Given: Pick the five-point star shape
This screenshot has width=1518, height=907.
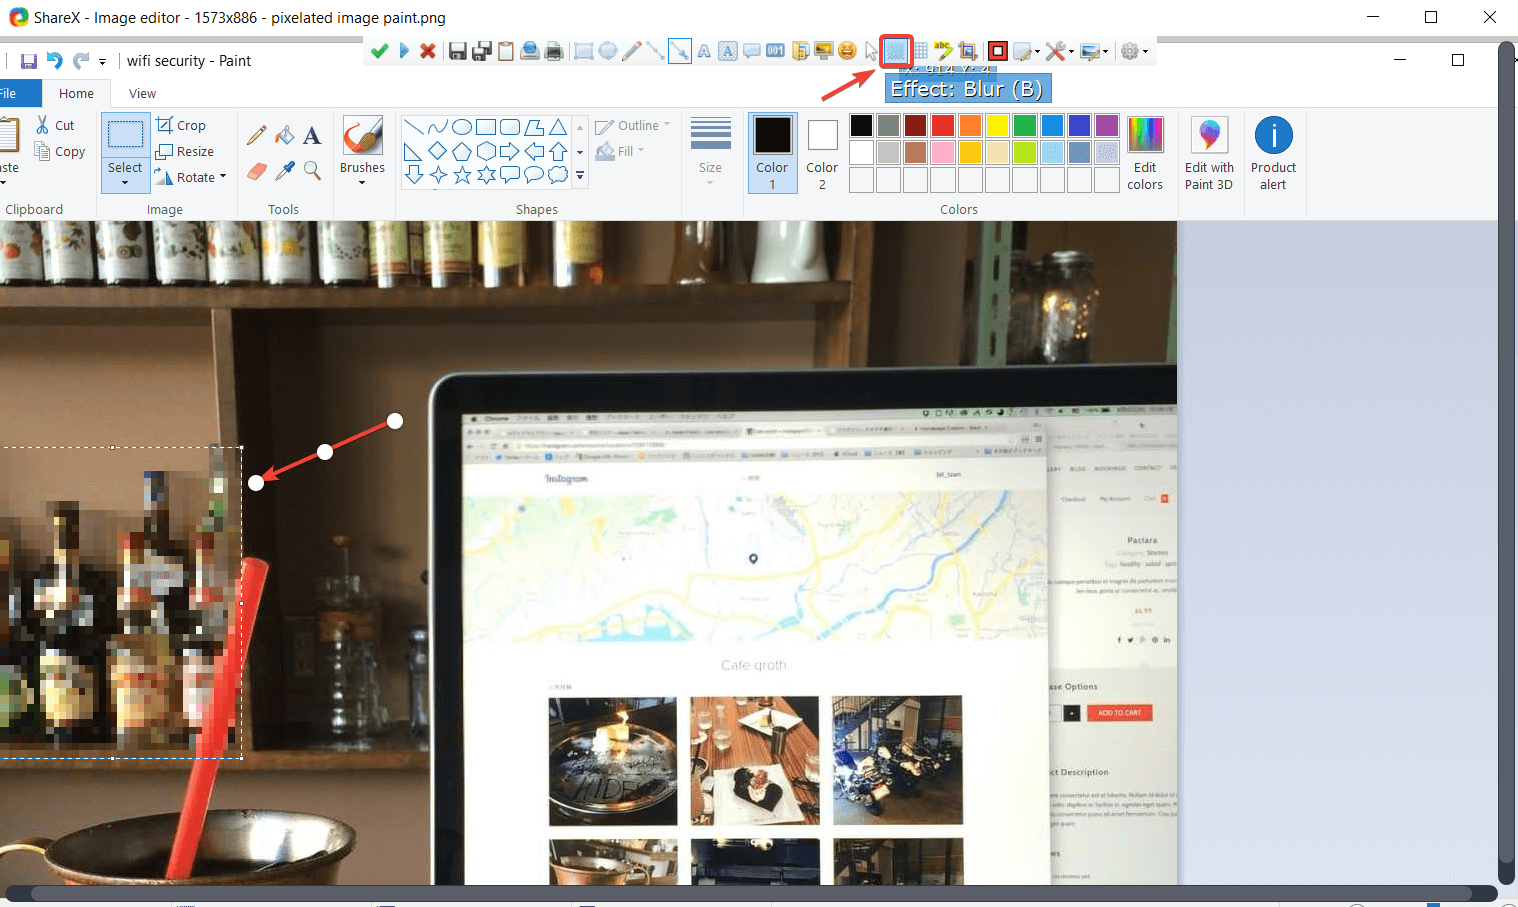Looking at the screenshot, I should point(462,176).
